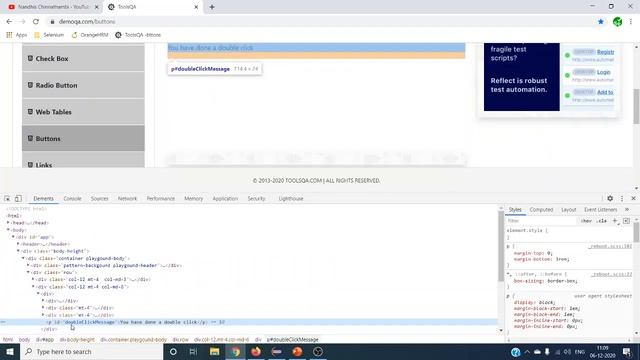Screen dimensions: 640x360
Task: Show more Styles pane tabs chevron
Action: [627, 209]
